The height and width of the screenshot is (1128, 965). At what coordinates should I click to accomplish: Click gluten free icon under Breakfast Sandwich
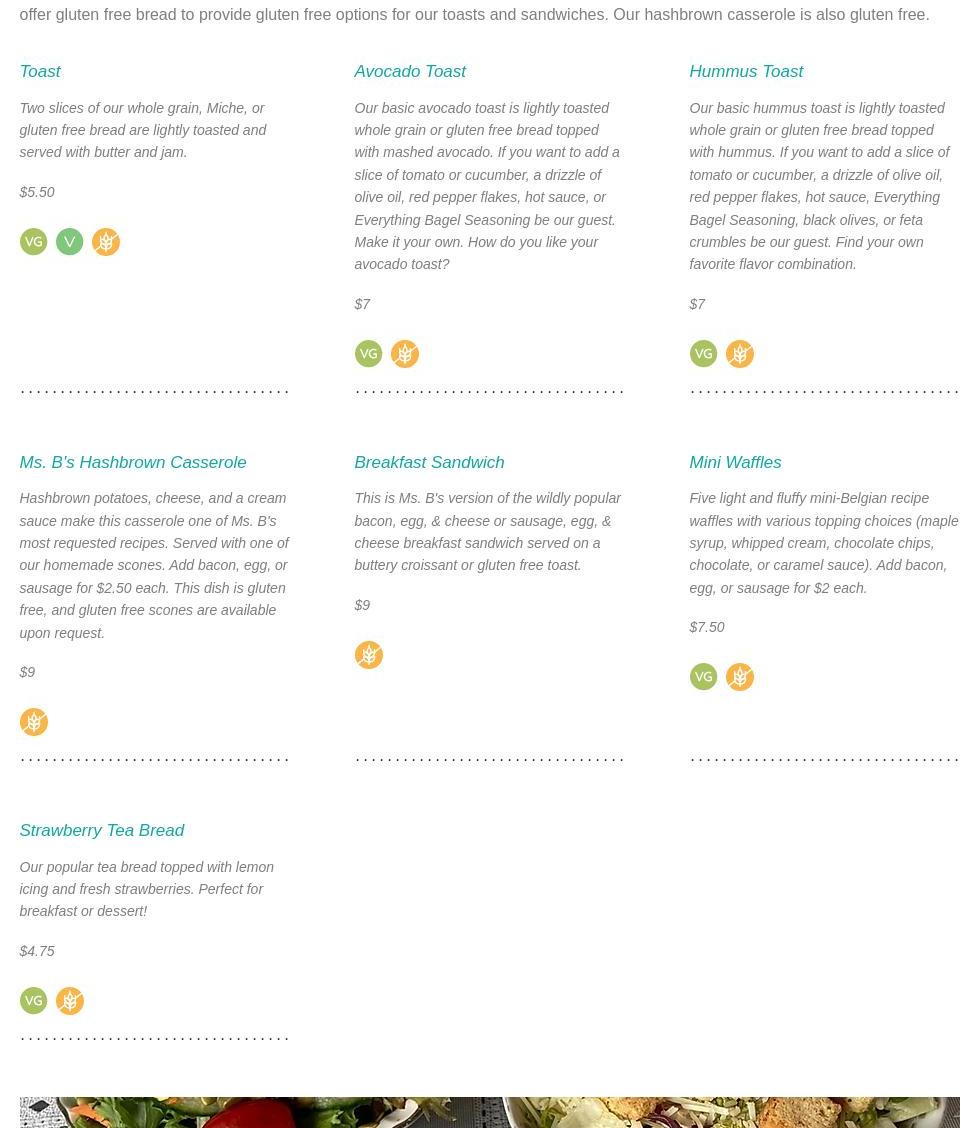point(368,655)
